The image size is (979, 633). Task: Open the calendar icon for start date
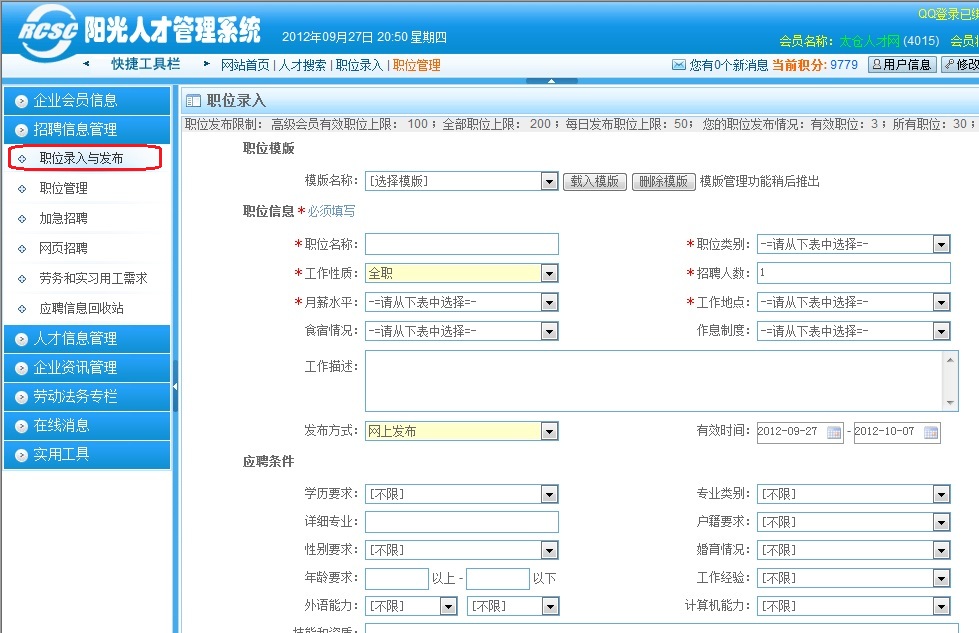point(834,432)
